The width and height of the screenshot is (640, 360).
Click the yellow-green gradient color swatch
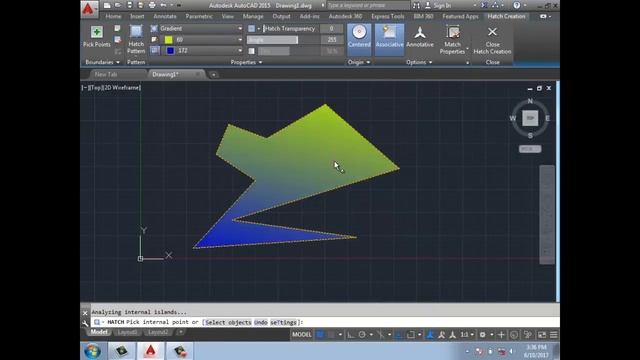169,40
